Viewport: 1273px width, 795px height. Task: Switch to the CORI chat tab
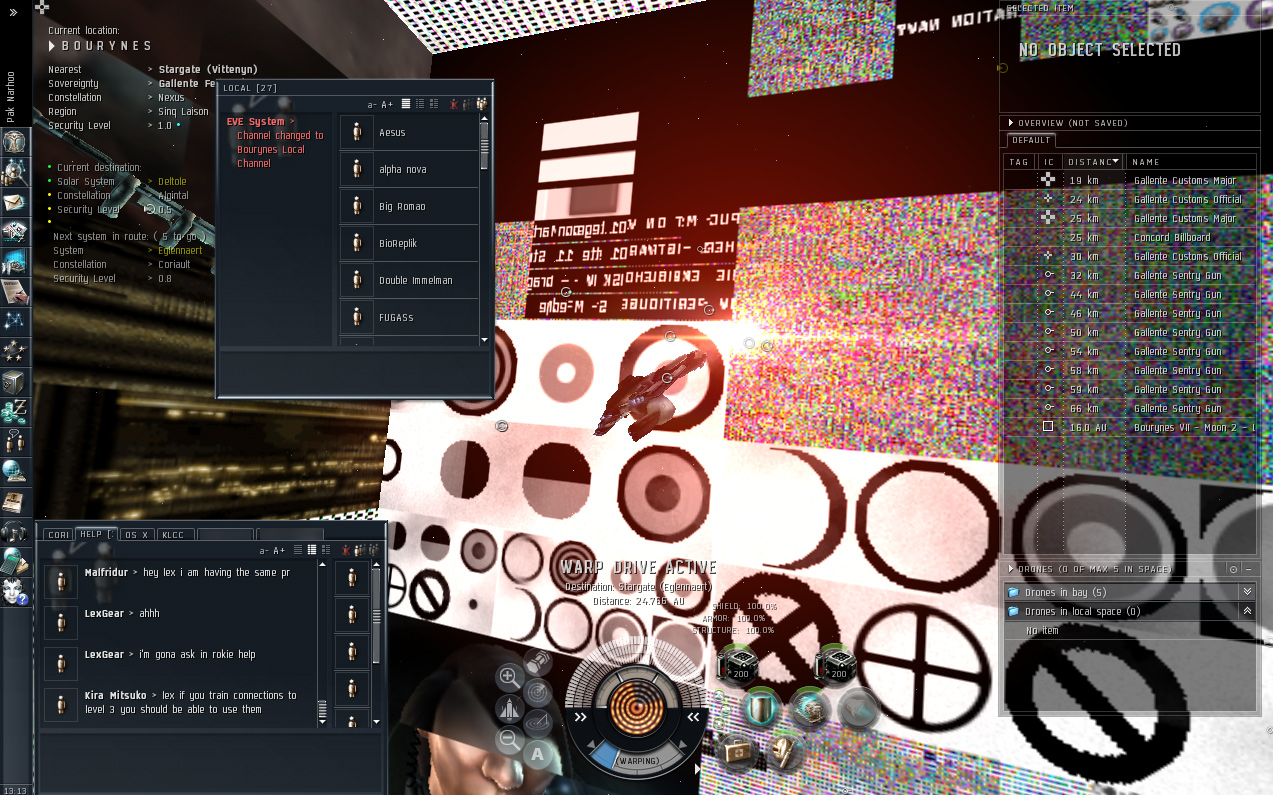click(58, 535)
